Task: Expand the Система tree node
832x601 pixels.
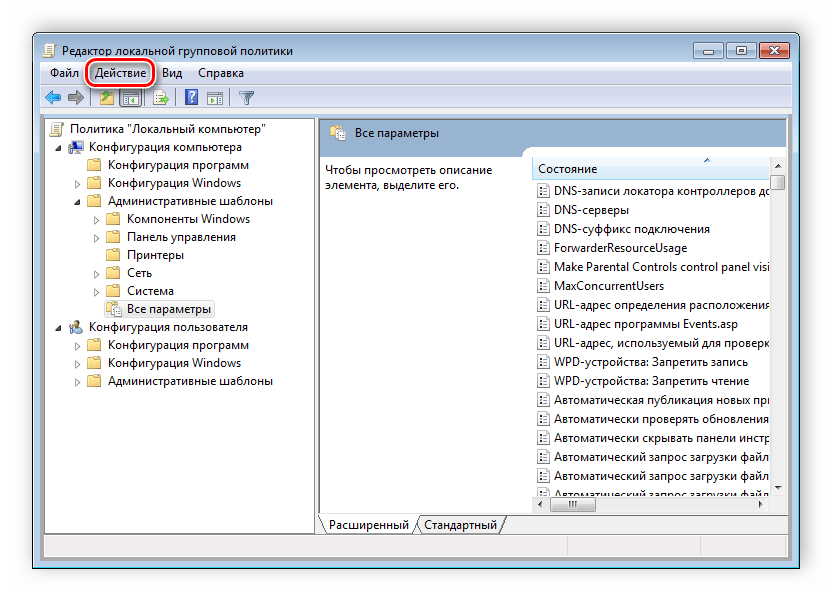Action: point(96,292)
